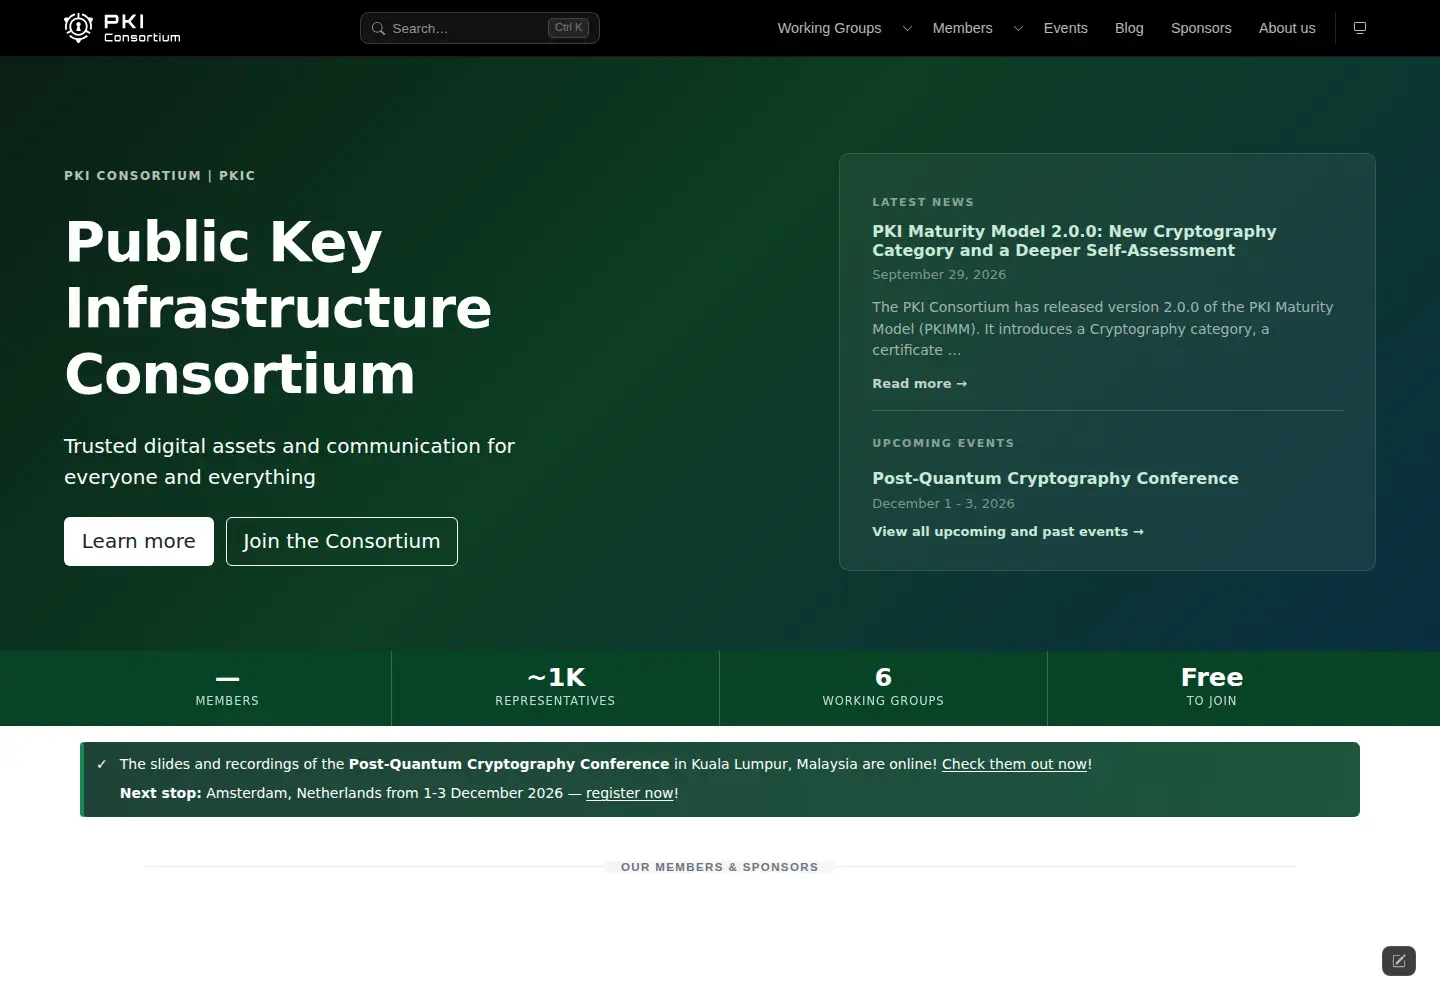Image resolution: width=1440 pixels, height=1000 pixels.
Task: Click the 'UPCOMING EVENTS' label
Action: (943, 443)
